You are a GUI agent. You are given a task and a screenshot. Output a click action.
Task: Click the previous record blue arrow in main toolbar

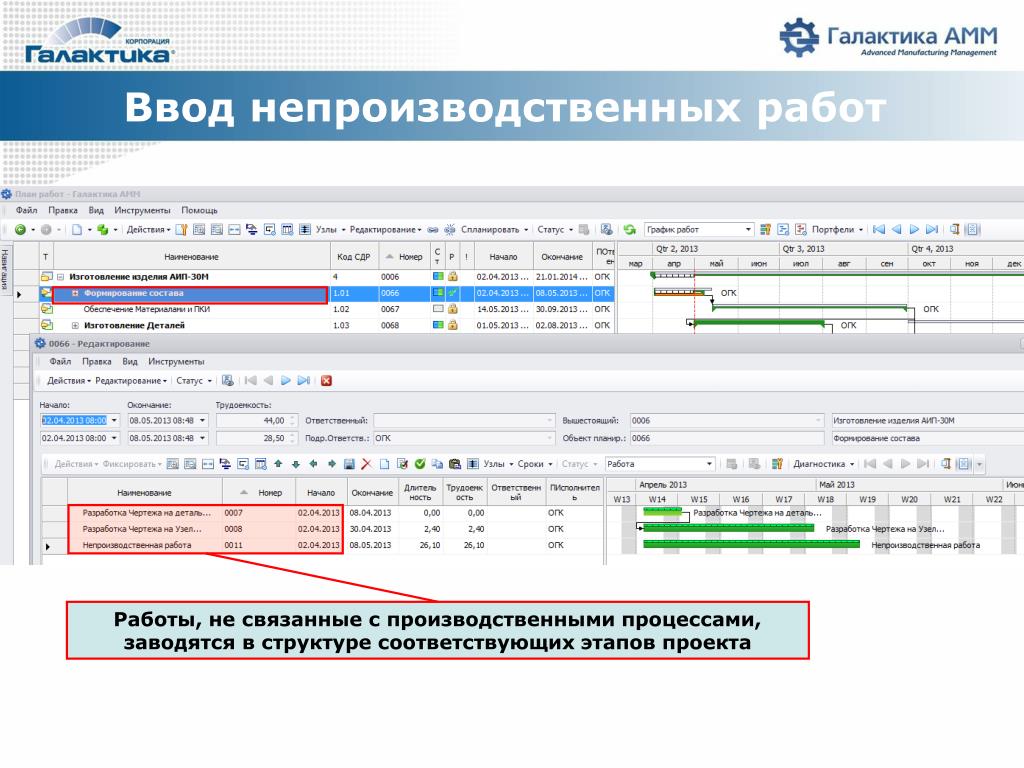(x=897, y=230)
